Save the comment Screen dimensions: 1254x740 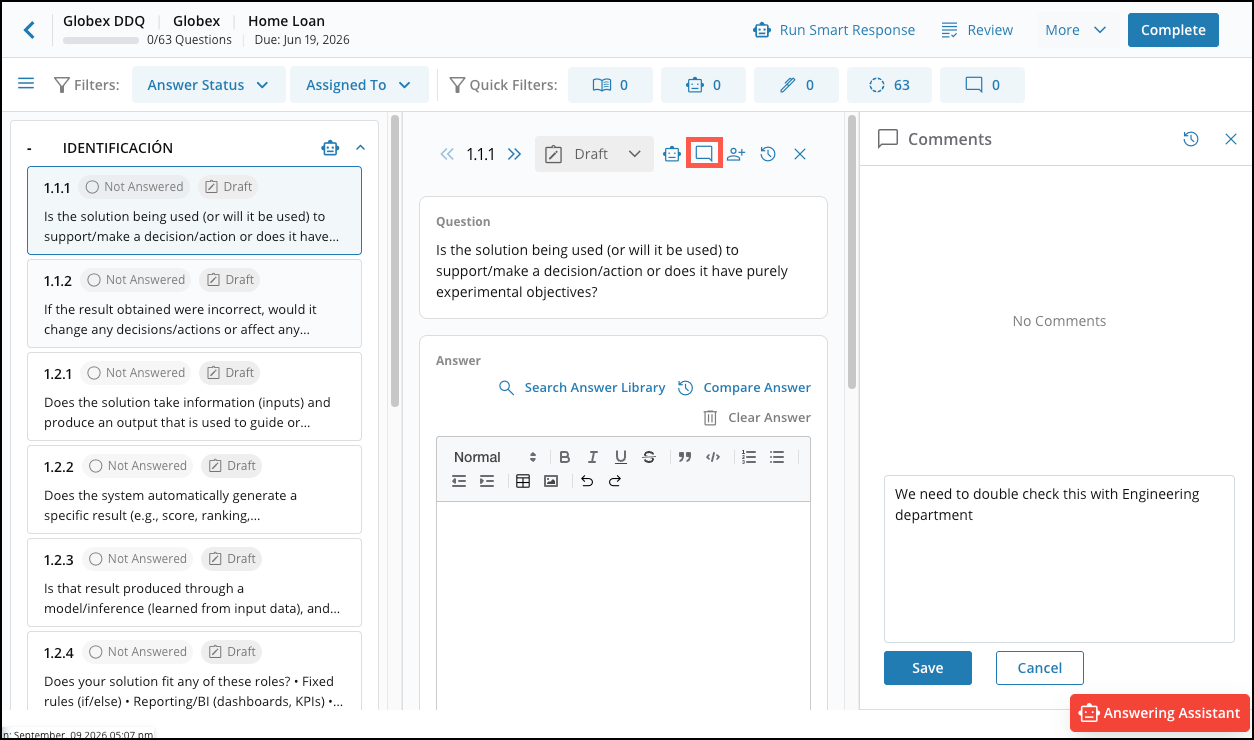tap(928, 668)
